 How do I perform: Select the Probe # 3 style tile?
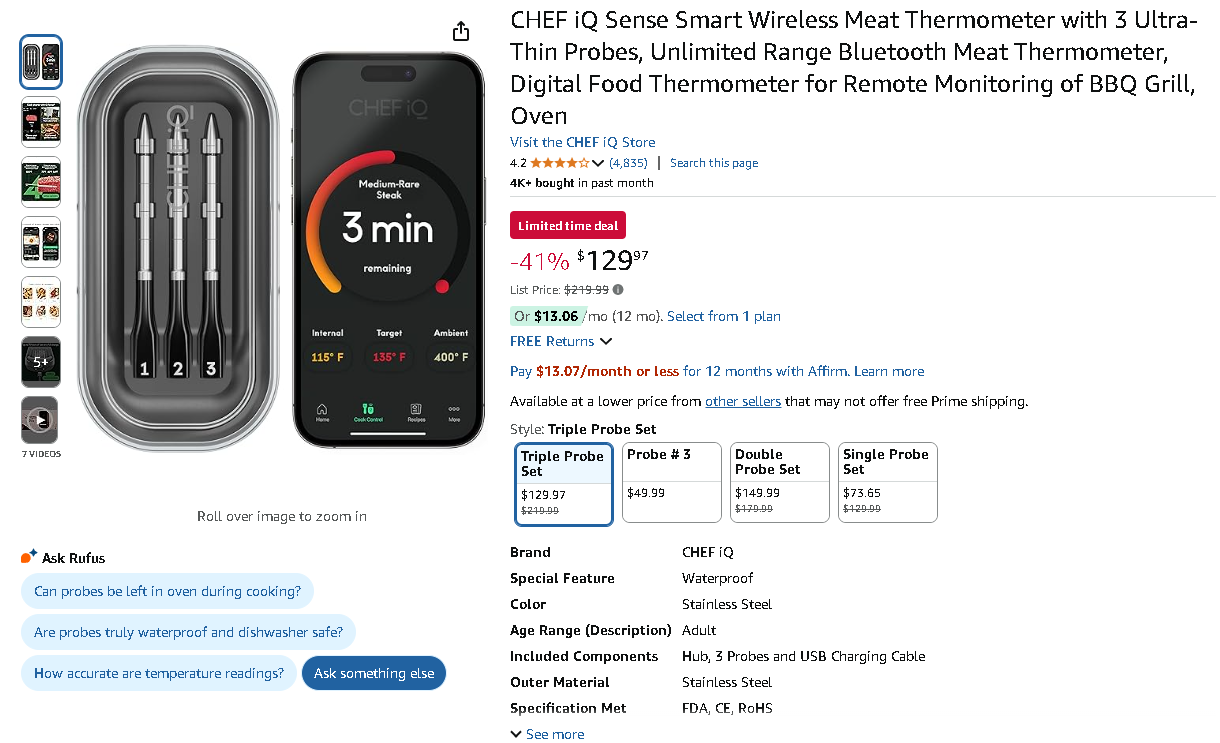[671, 482]
